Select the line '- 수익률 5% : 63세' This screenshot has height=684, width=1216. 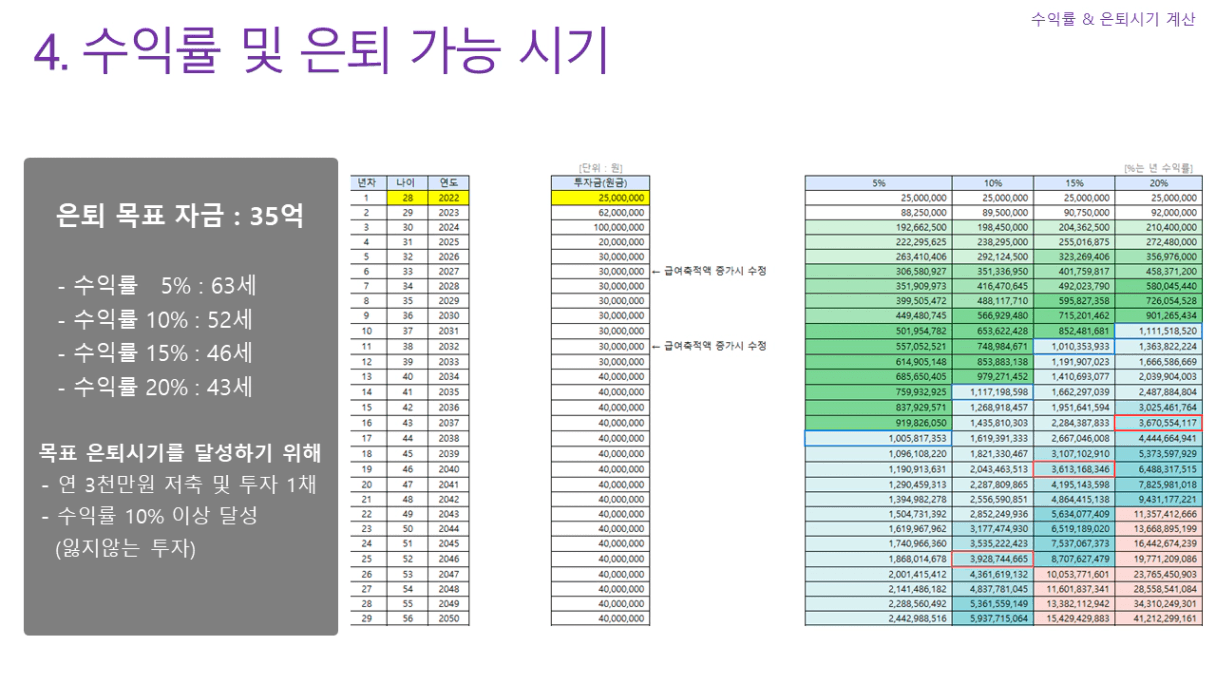tap(158, 286)
